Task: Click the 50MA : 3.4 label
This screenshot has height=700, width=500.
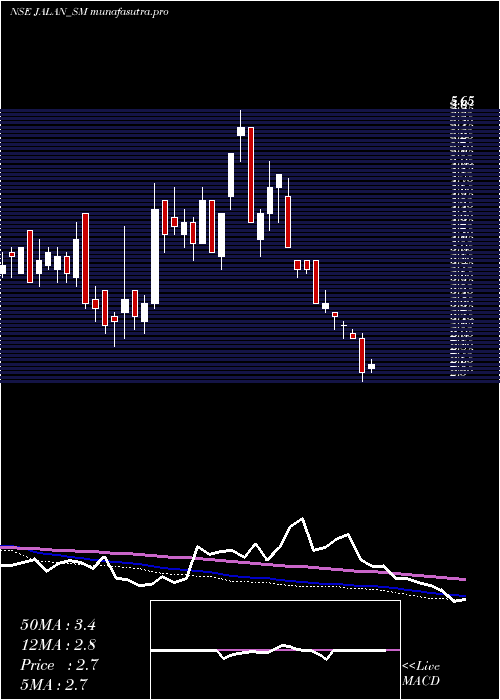Action: pyautogui.click(x=58, y=625)
